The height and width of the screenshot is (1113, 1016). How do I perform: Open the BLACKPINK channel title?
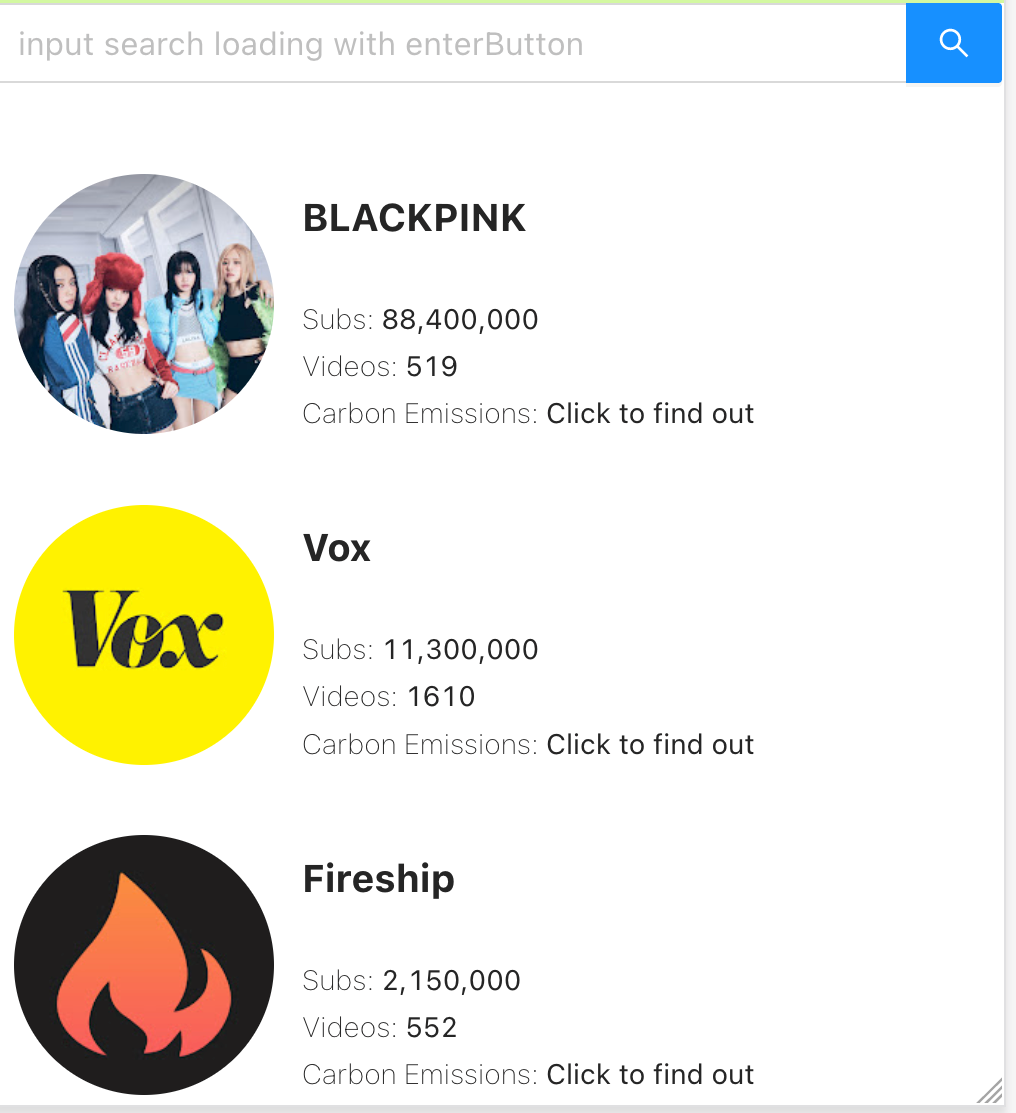[414, 218]
